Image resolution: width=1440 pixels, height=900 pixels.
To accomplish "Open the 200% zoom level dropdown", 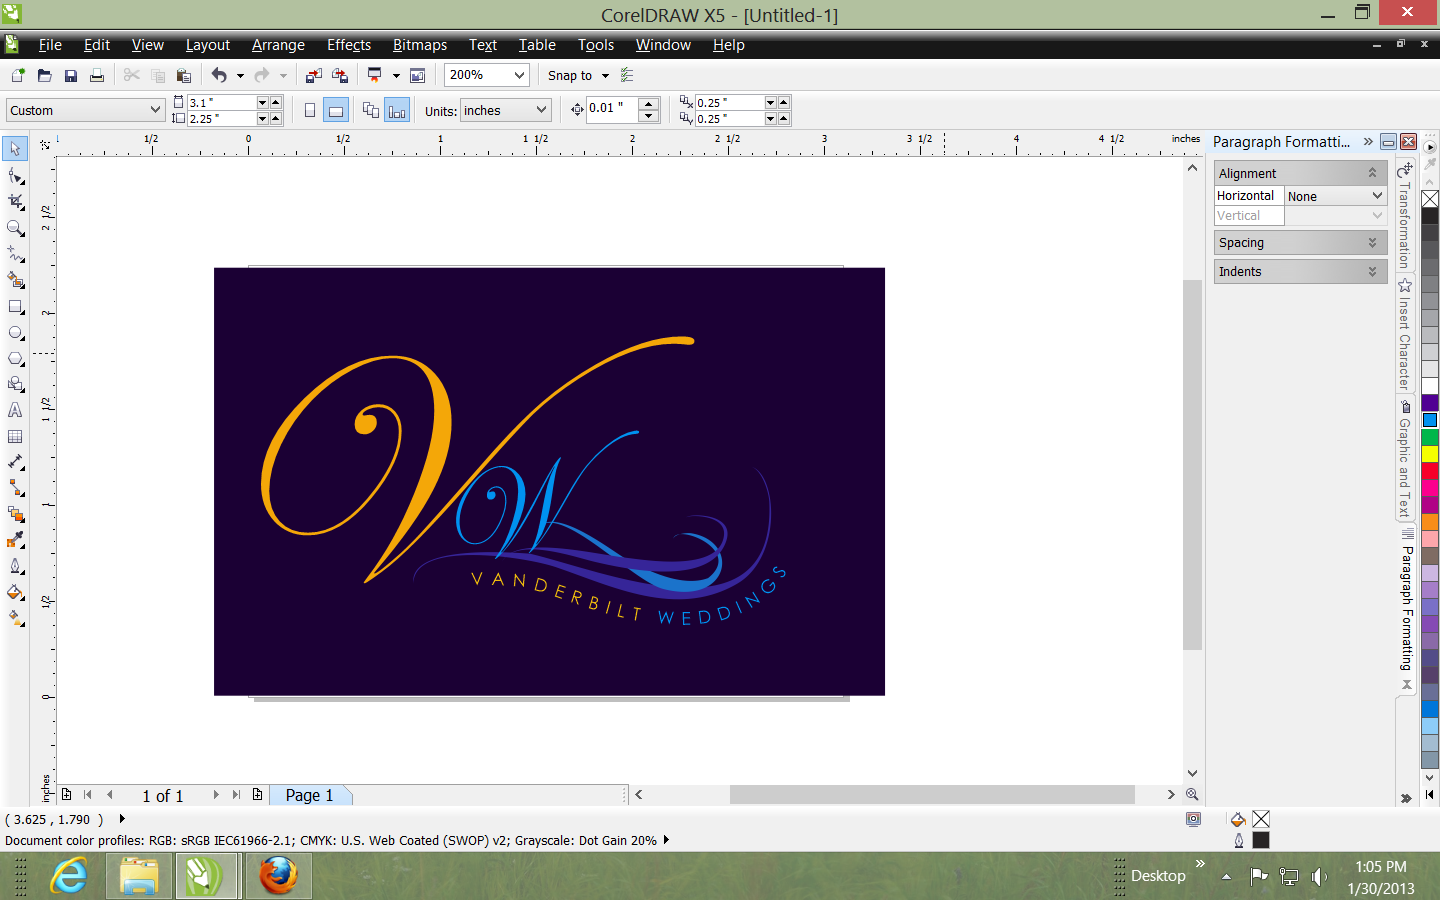I will pyautogui.click(x=519, y=75).
